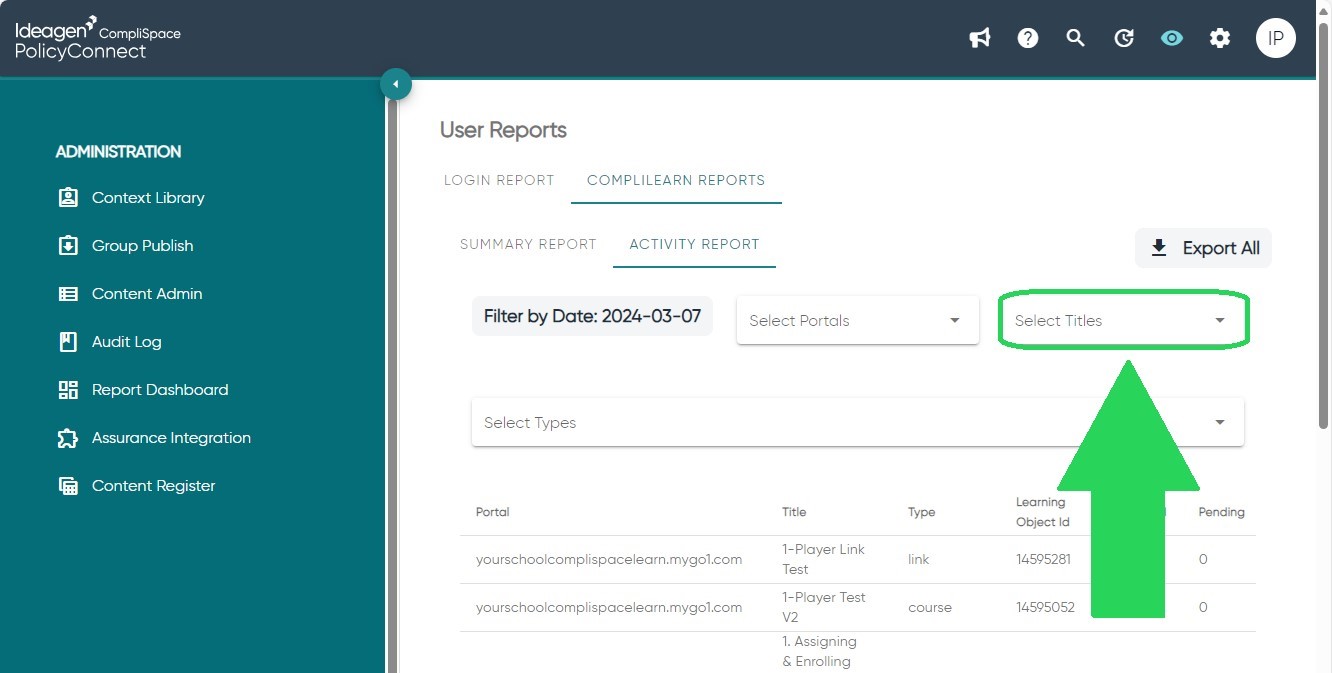Click the Context Library icon
This screenshot has height=673, width=1332.
[x=68, y=197]
